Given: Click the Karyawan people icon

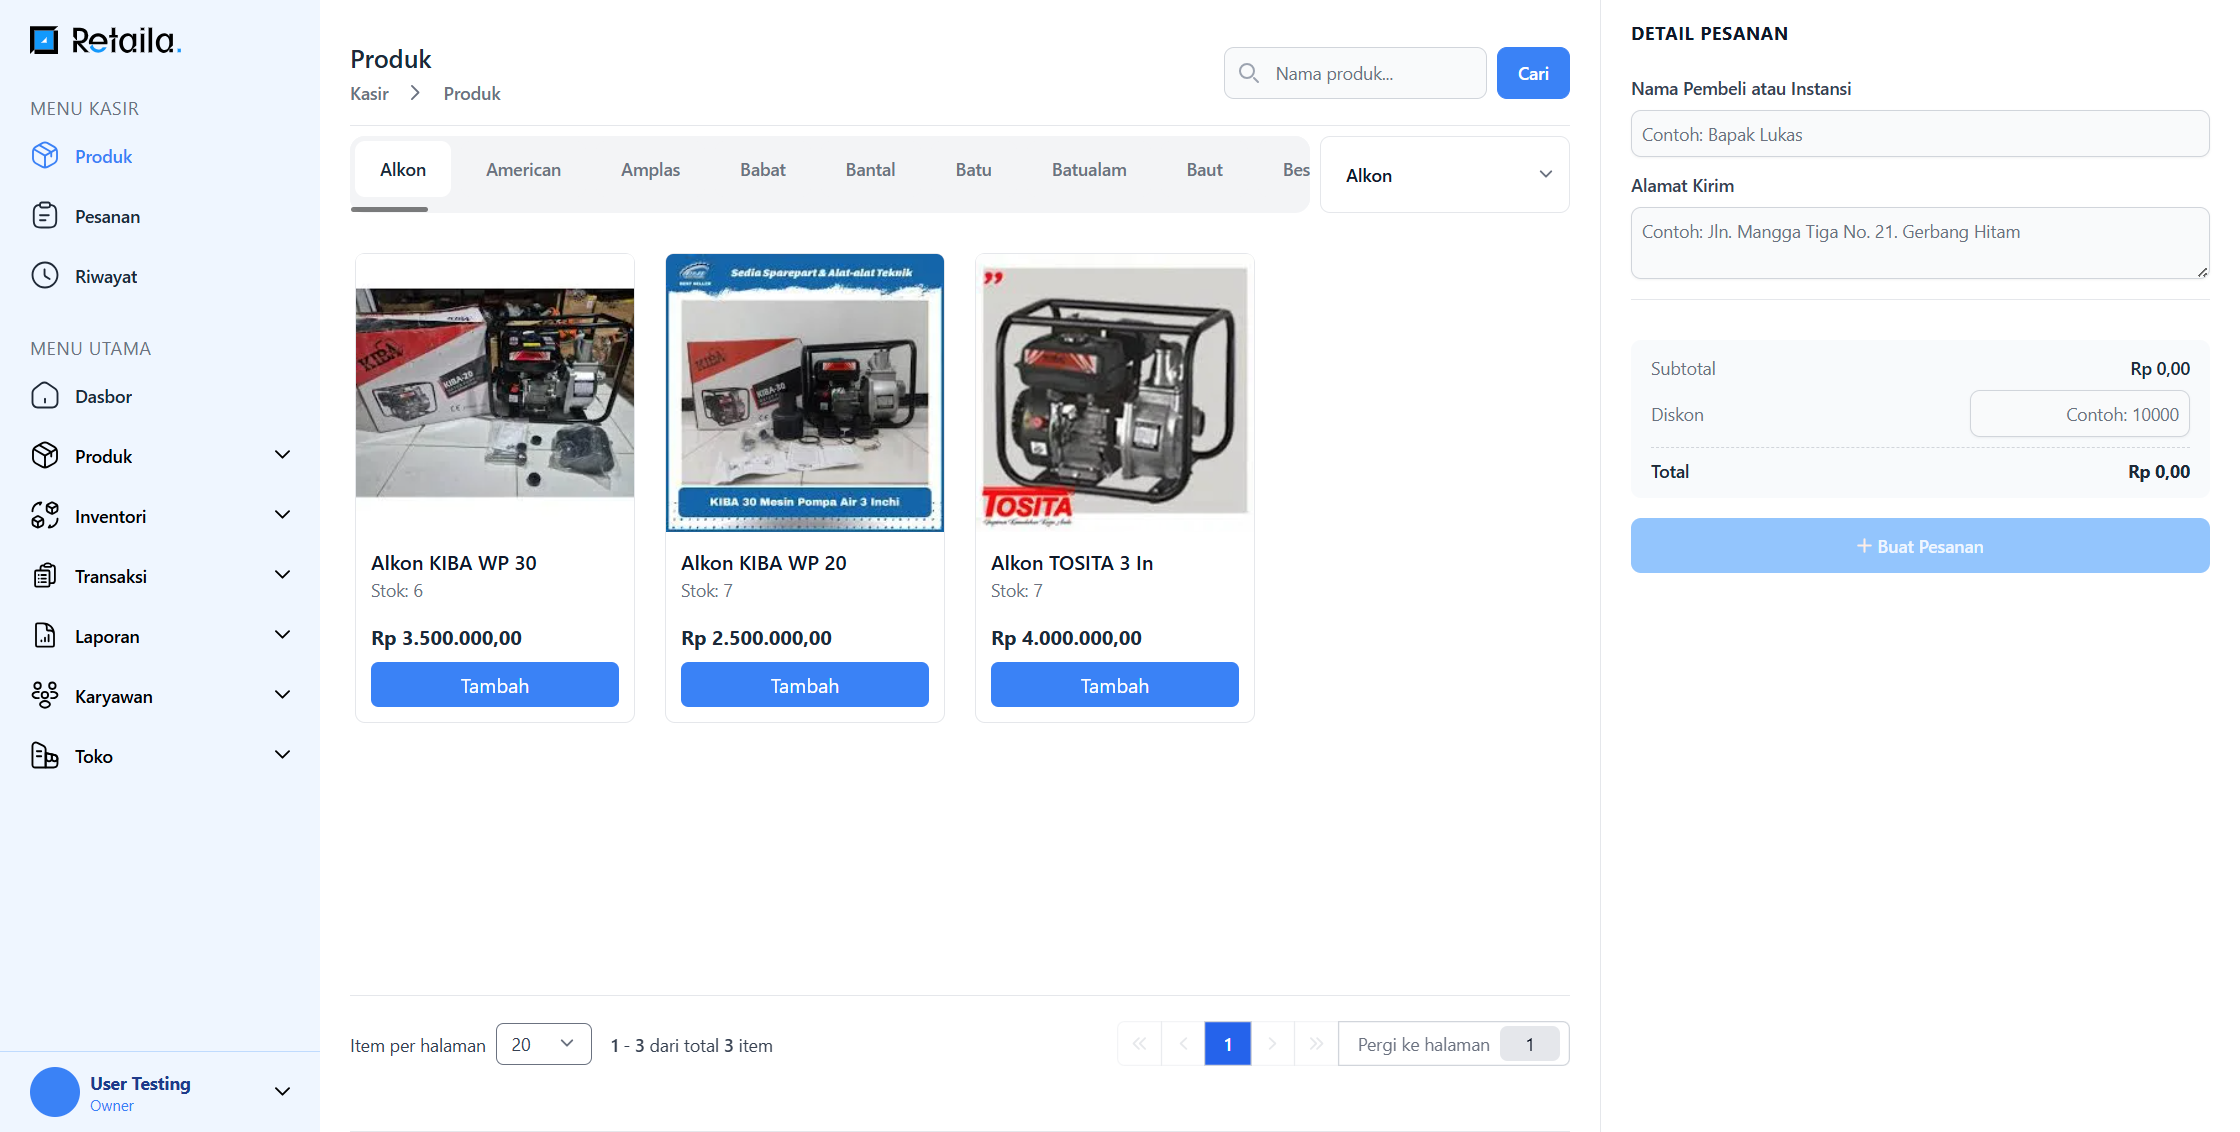Looking at the screenshot, I should 45,696.
